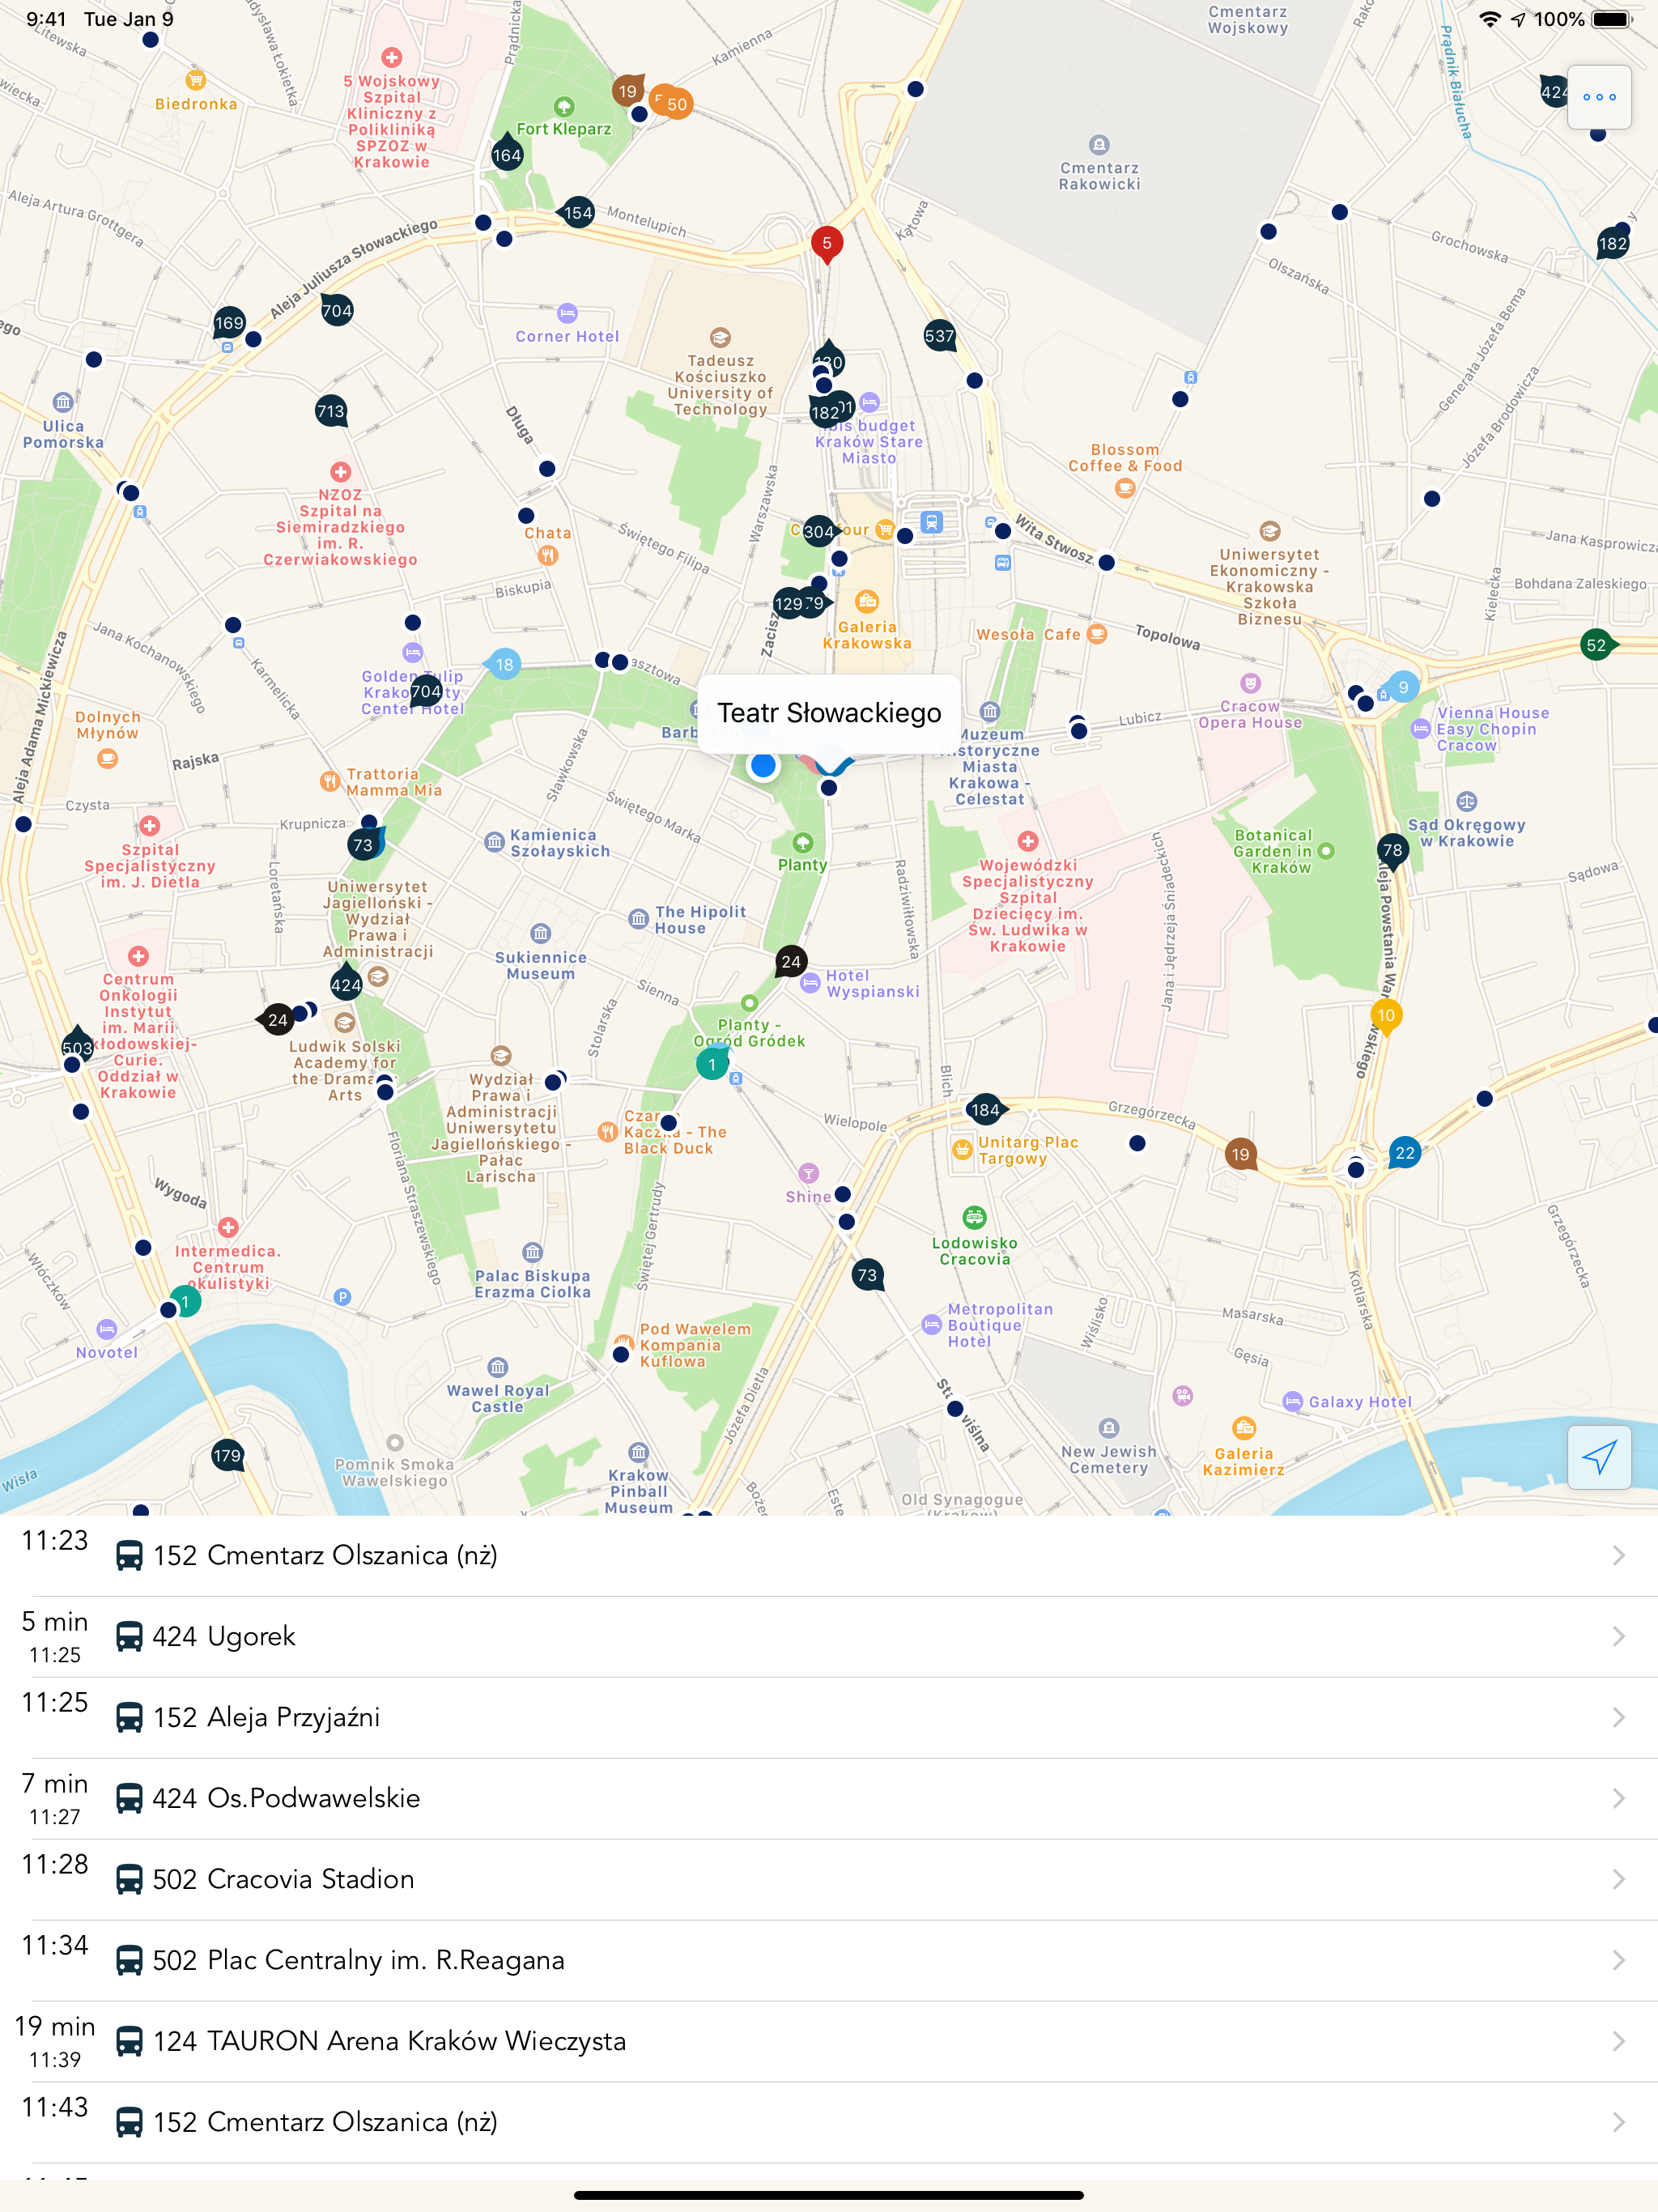Select the Hotel Wyspianski icon
The image size is (1658, 2212).
pyautogui.click(x=811, y=984)
